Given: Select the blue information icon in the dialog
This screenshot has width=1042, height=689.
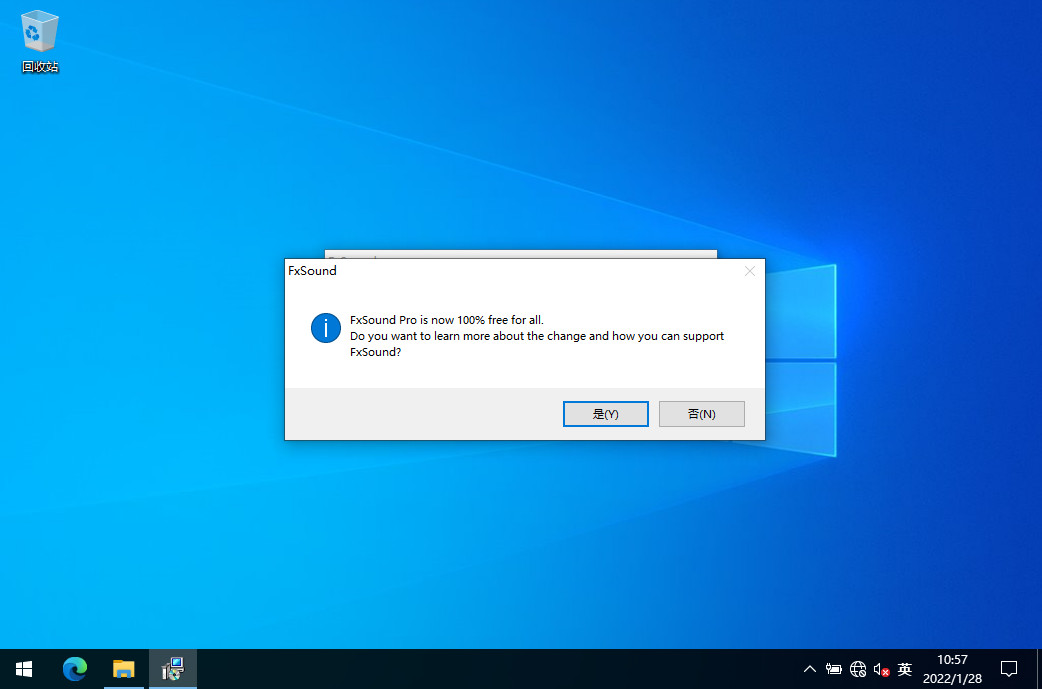Looking at the screenshot, I should coord(326,328).
